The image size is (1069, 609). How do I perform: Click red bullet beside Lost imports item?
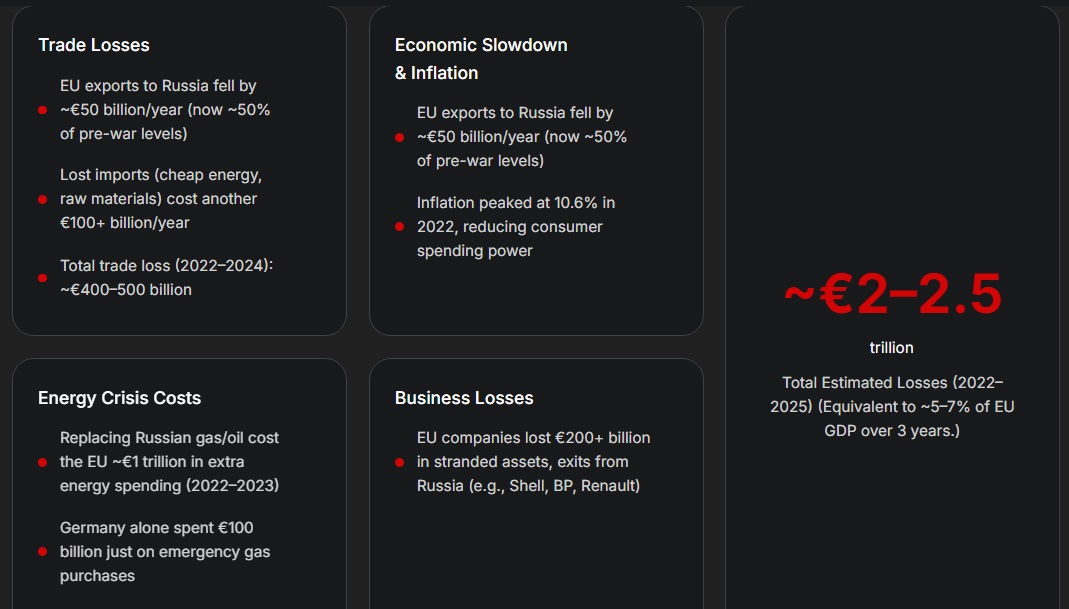(43, 199)
